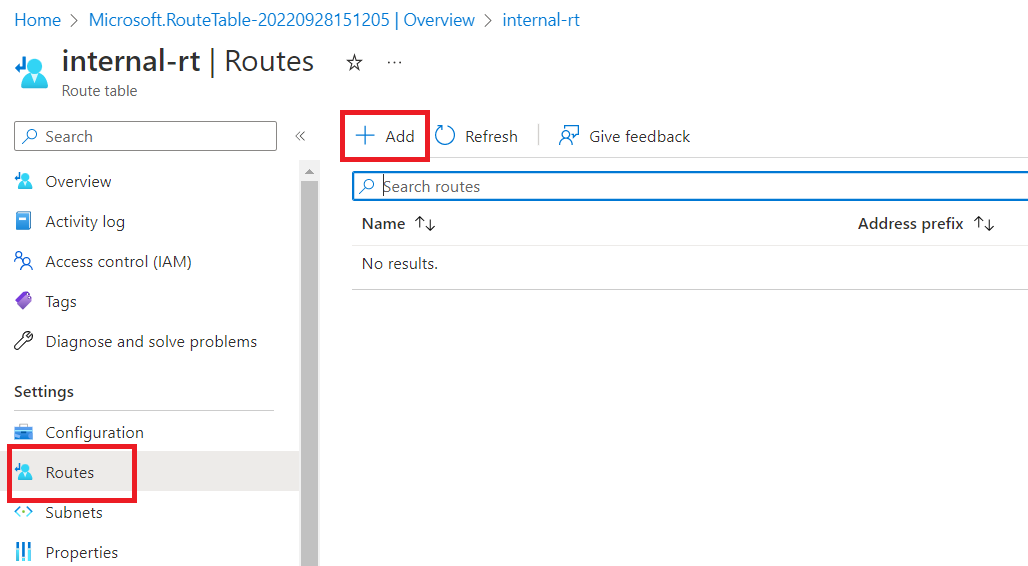Click the Activity log icon

(24, 221)
